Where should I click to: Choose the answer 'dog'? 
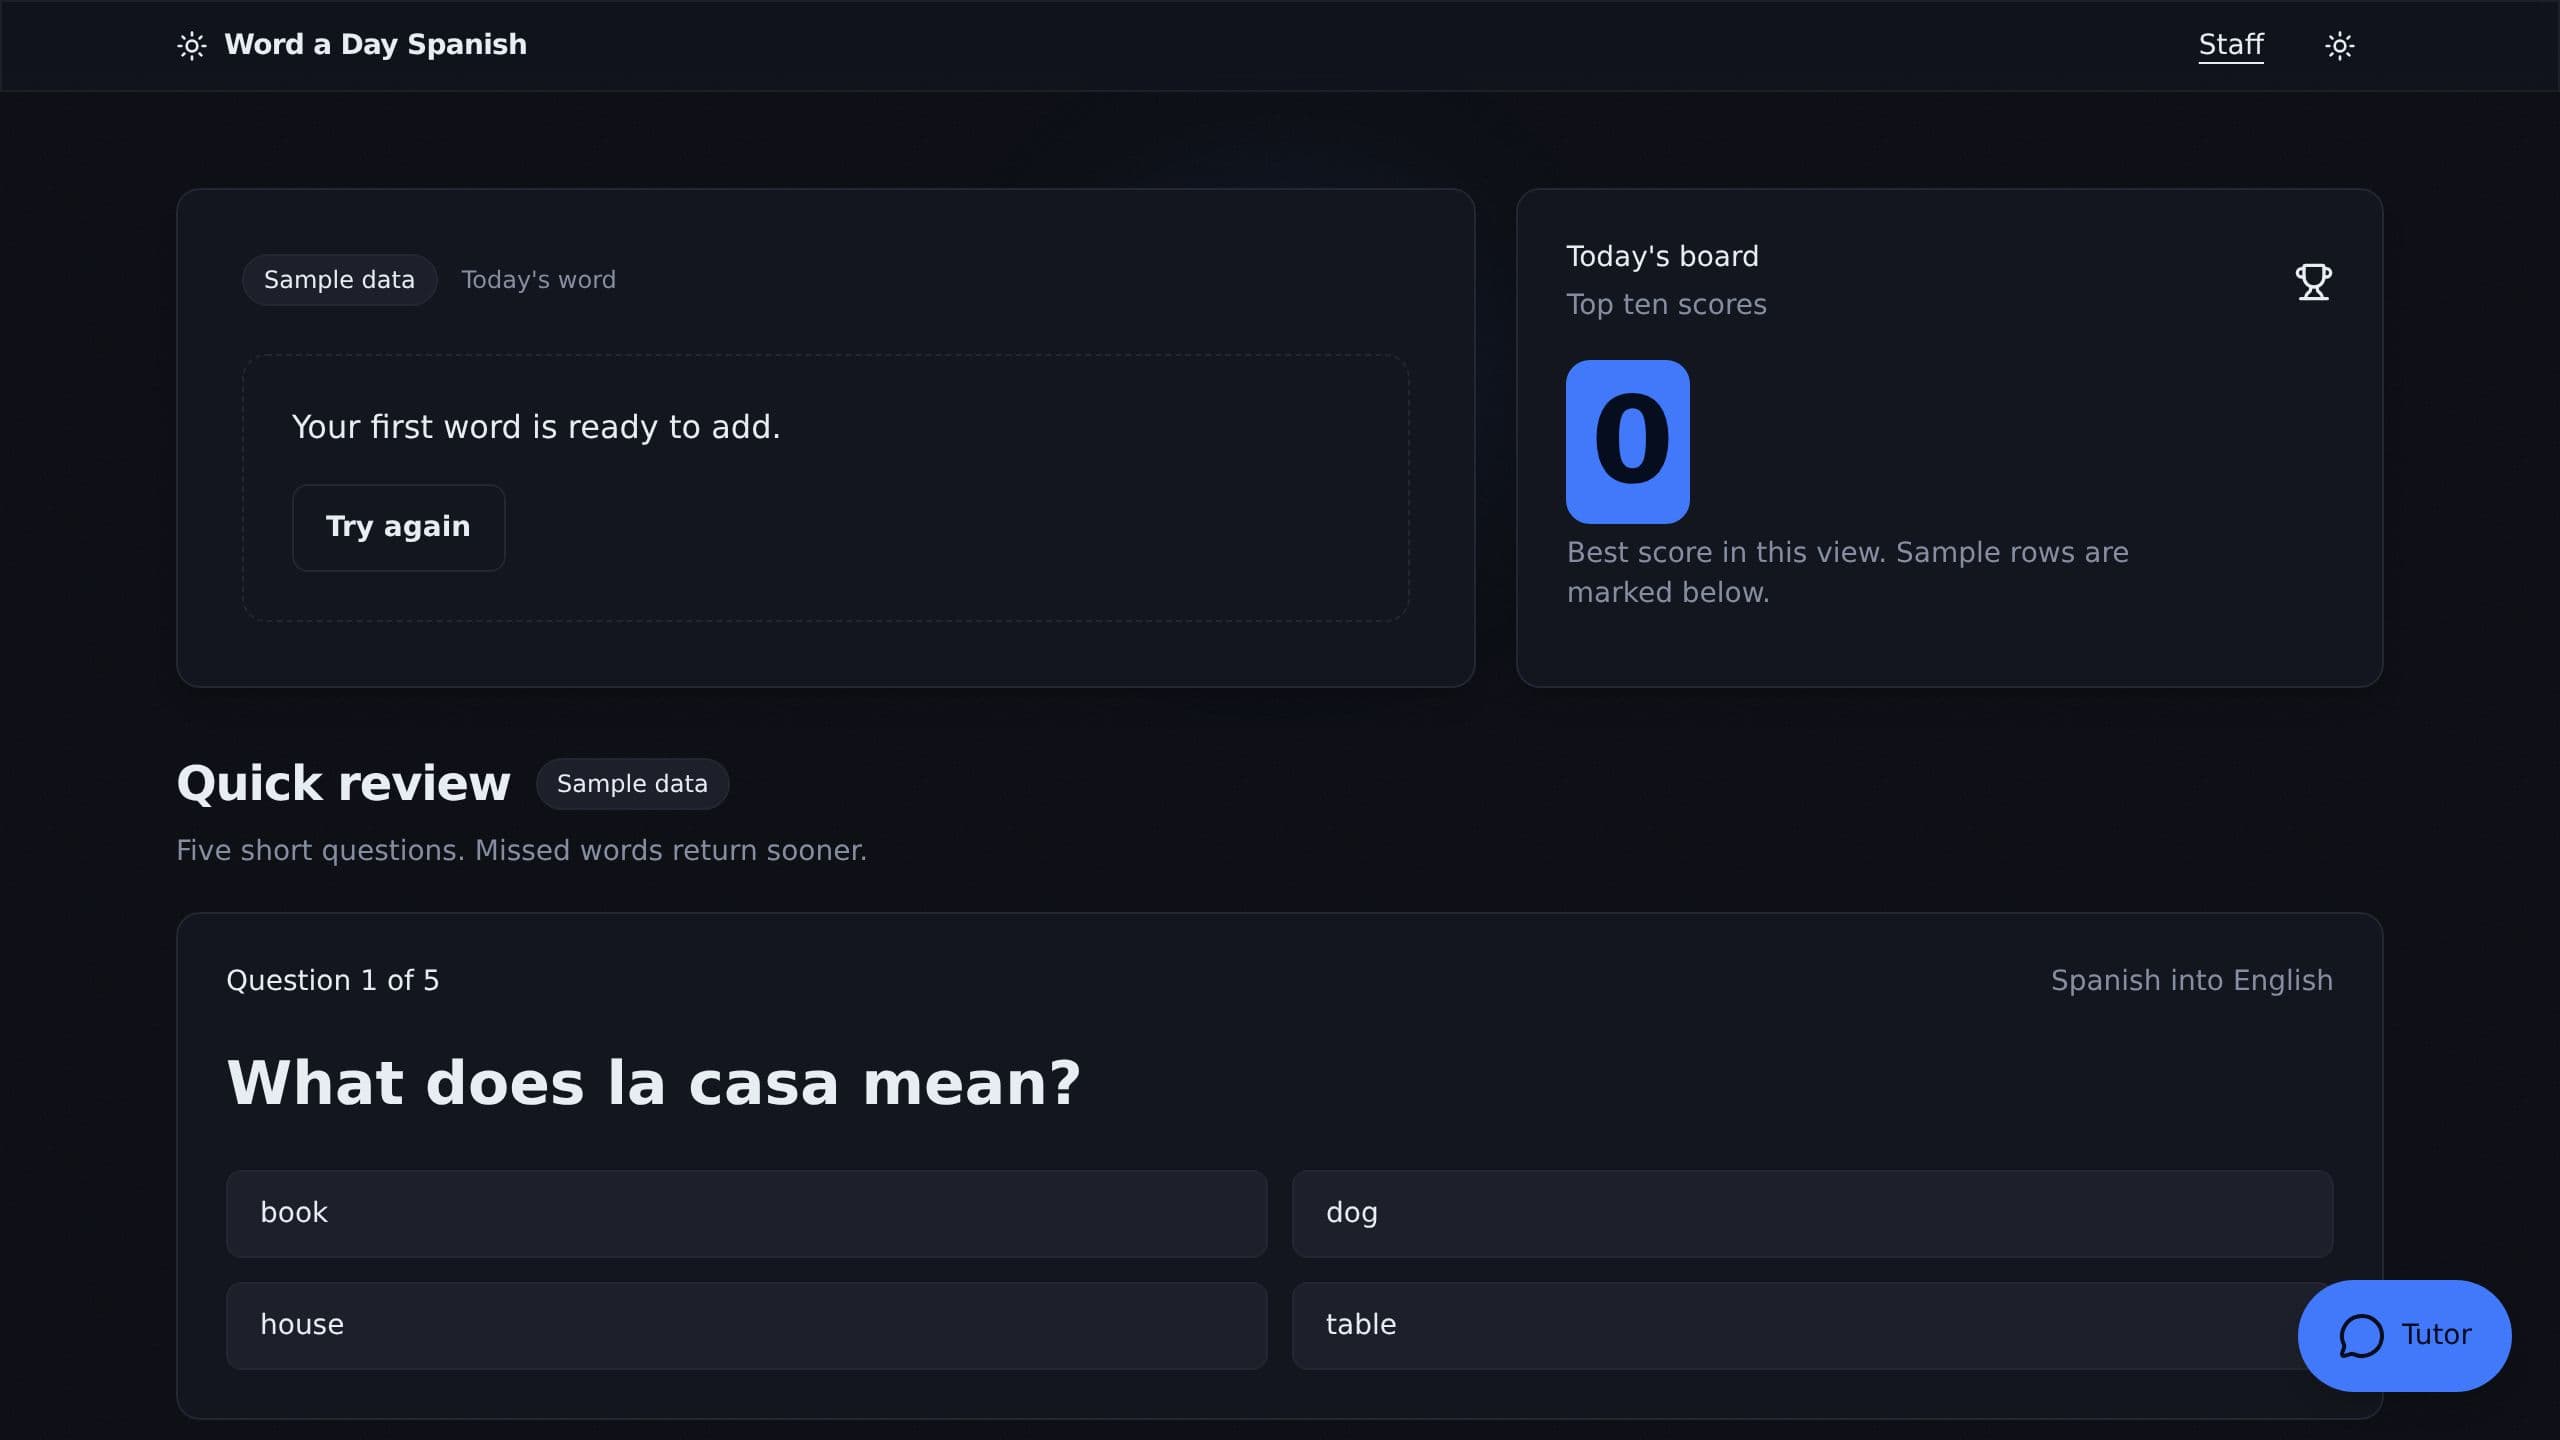coord(1812,1213)
